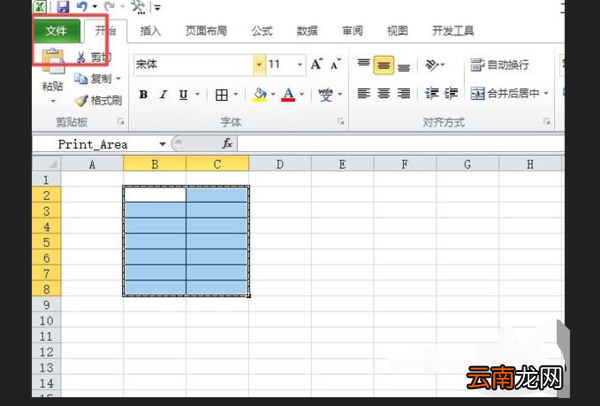Click the align text left icon
Viewport: 600px width, 406px height.
[x=364, y=93]
